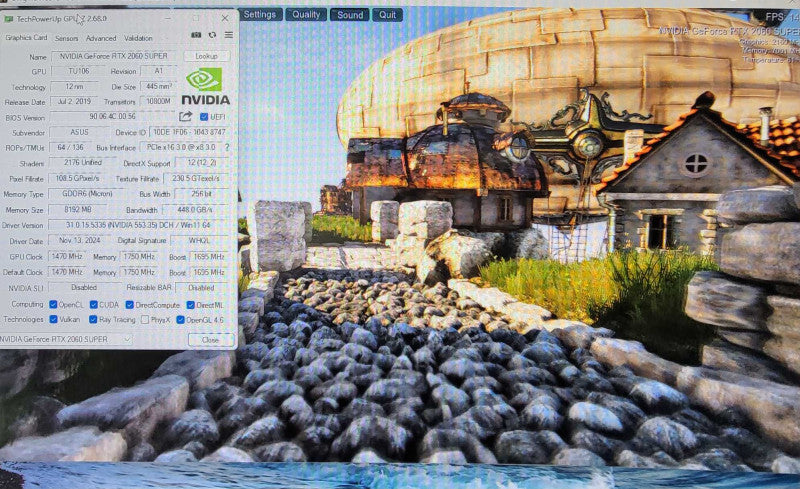
Task: Click the GPU-Z refresh icon
Action: (x=212, y=35)
